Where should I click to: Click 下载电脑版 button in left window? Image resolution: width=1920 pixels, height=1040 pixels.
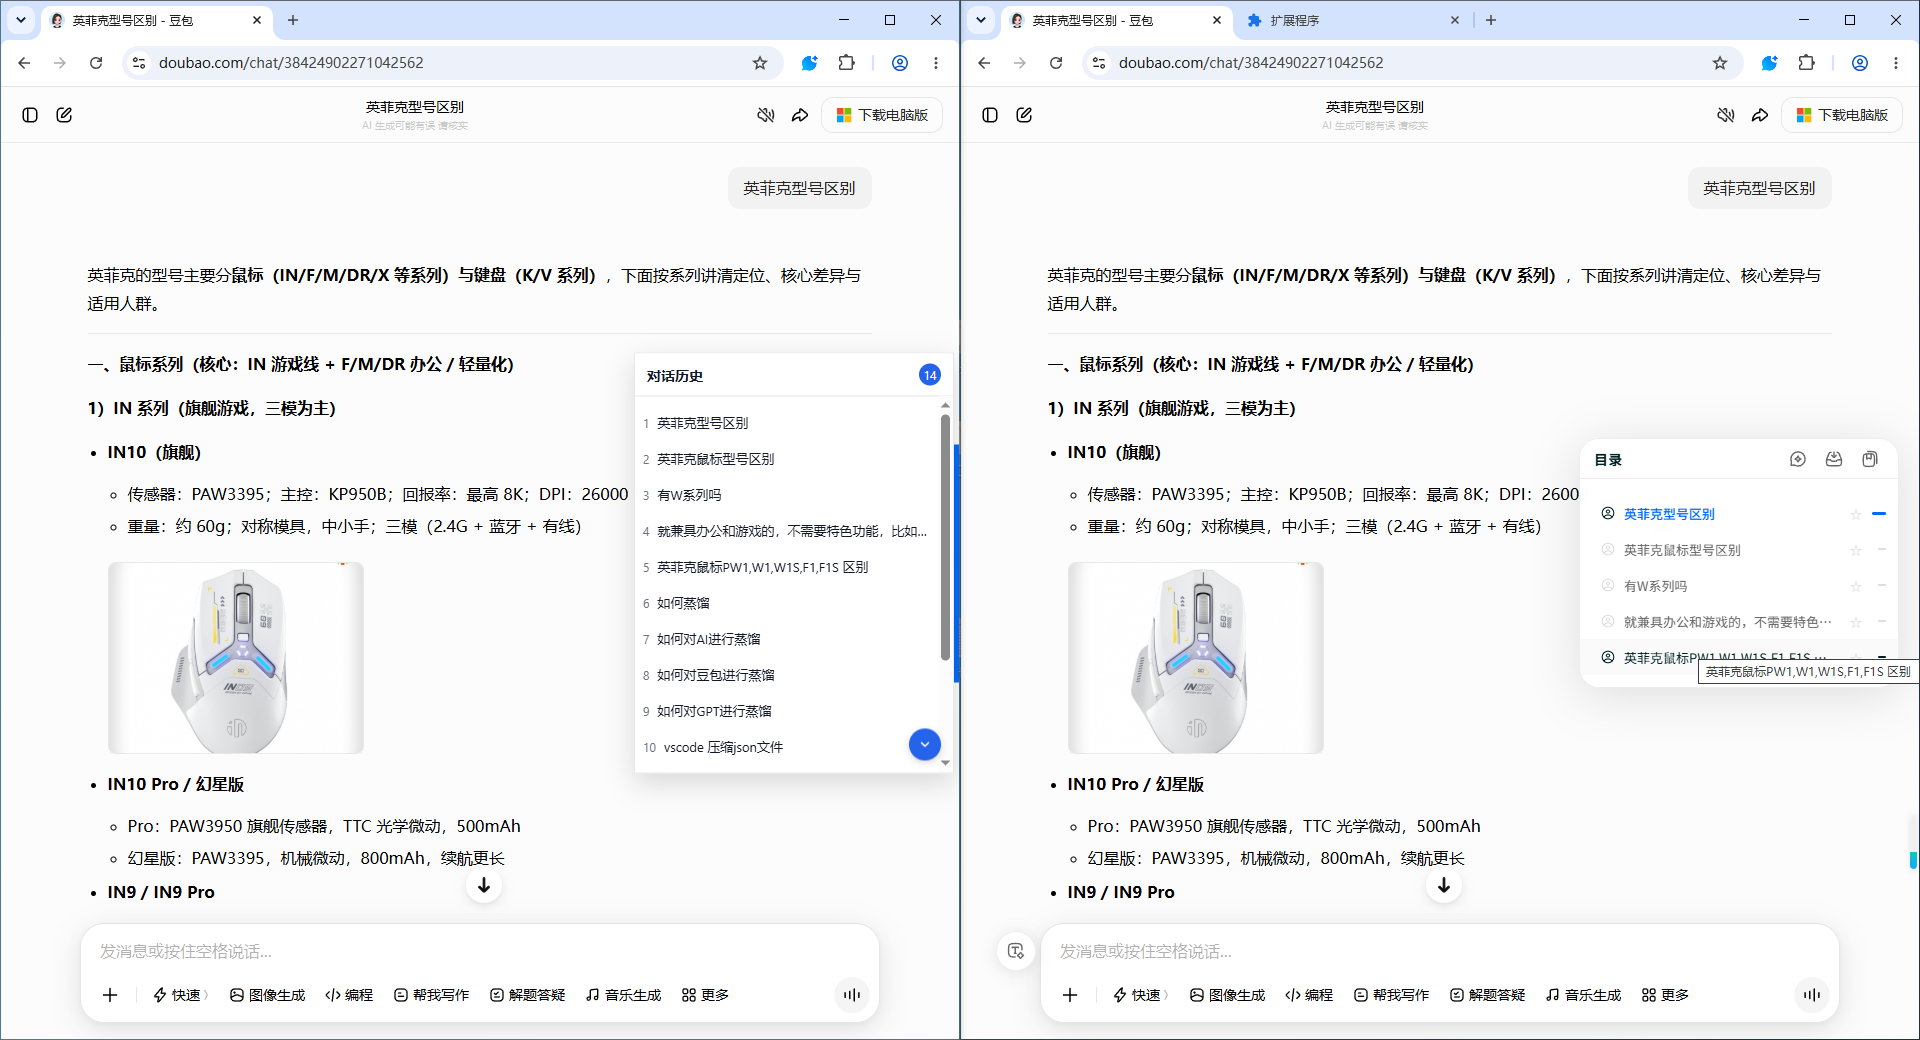(882, 115)
